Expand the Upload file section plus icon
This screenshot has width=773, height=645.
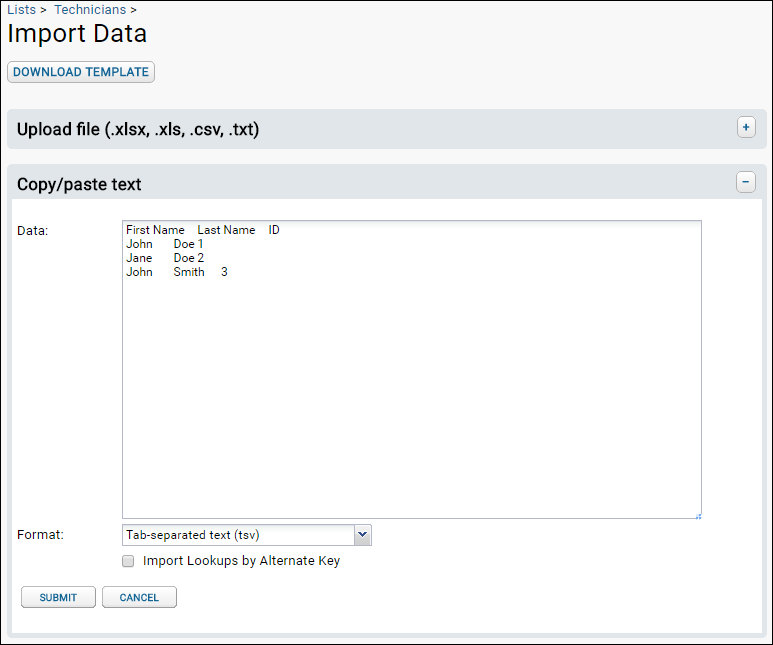coord(746,128)
